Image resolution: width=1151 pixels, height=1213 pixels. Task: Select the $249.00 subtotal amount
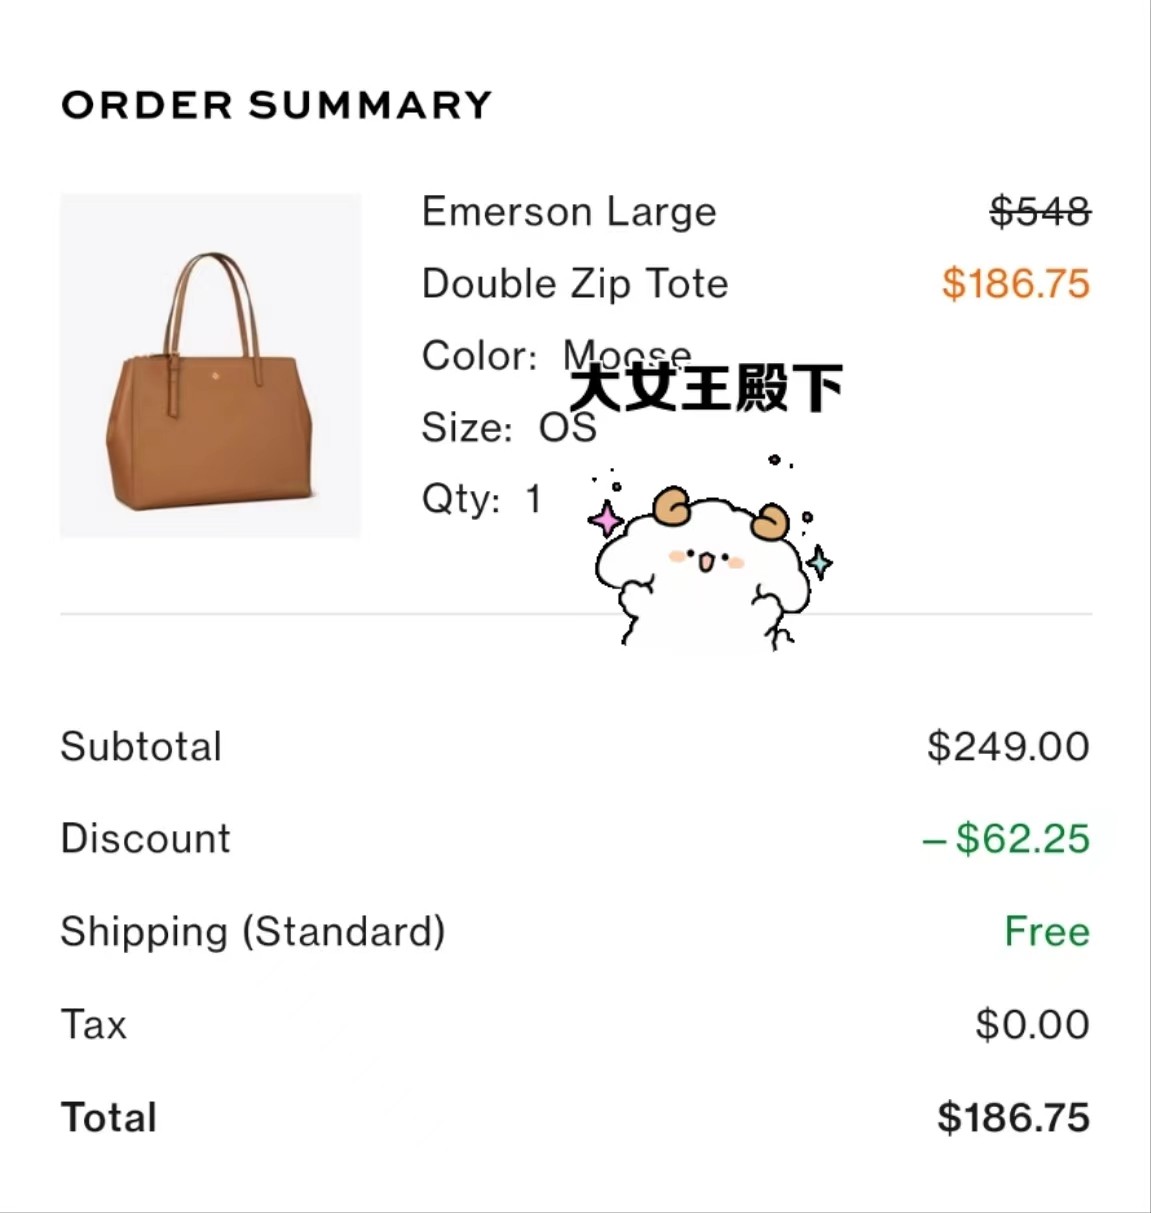pos(1008,746)
